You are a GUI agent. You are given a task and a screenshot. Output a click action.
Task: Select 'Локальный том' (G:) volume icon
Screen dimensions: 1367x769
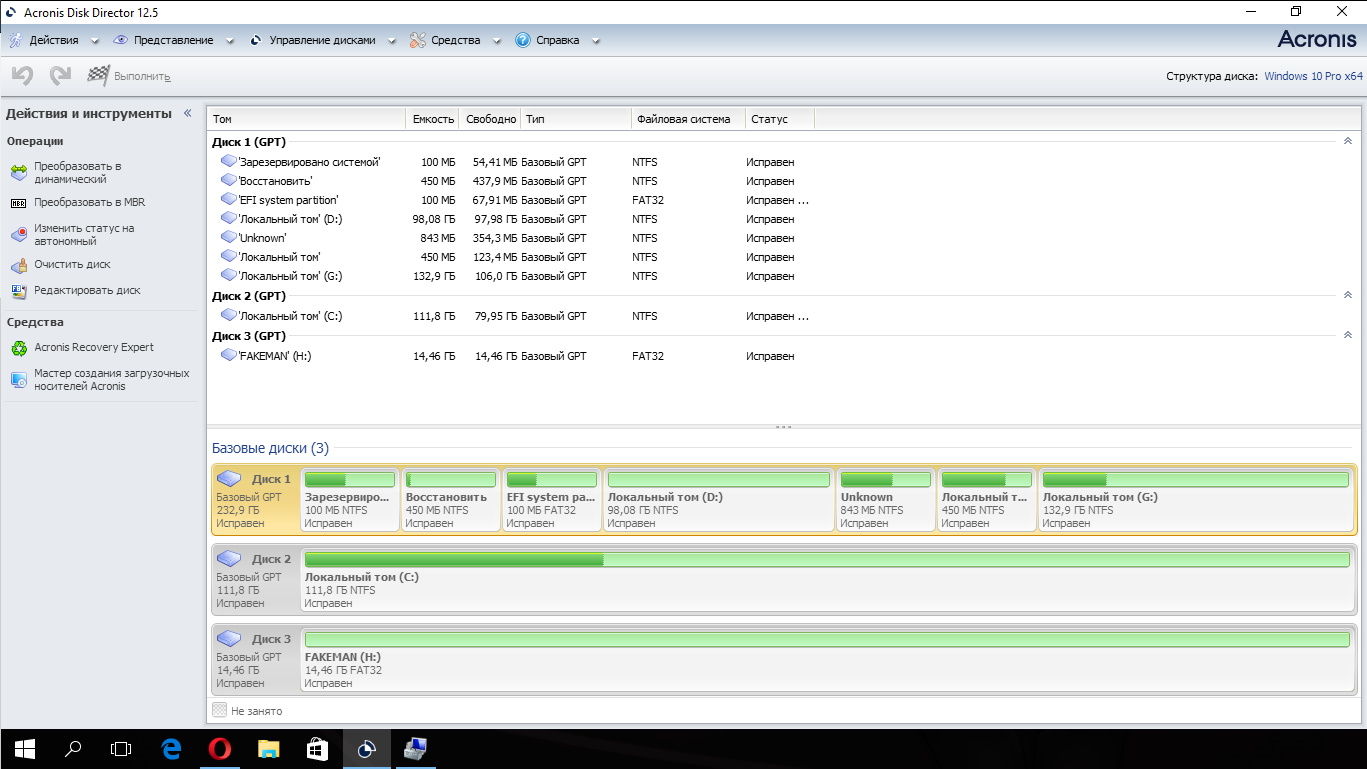point(228,275)
